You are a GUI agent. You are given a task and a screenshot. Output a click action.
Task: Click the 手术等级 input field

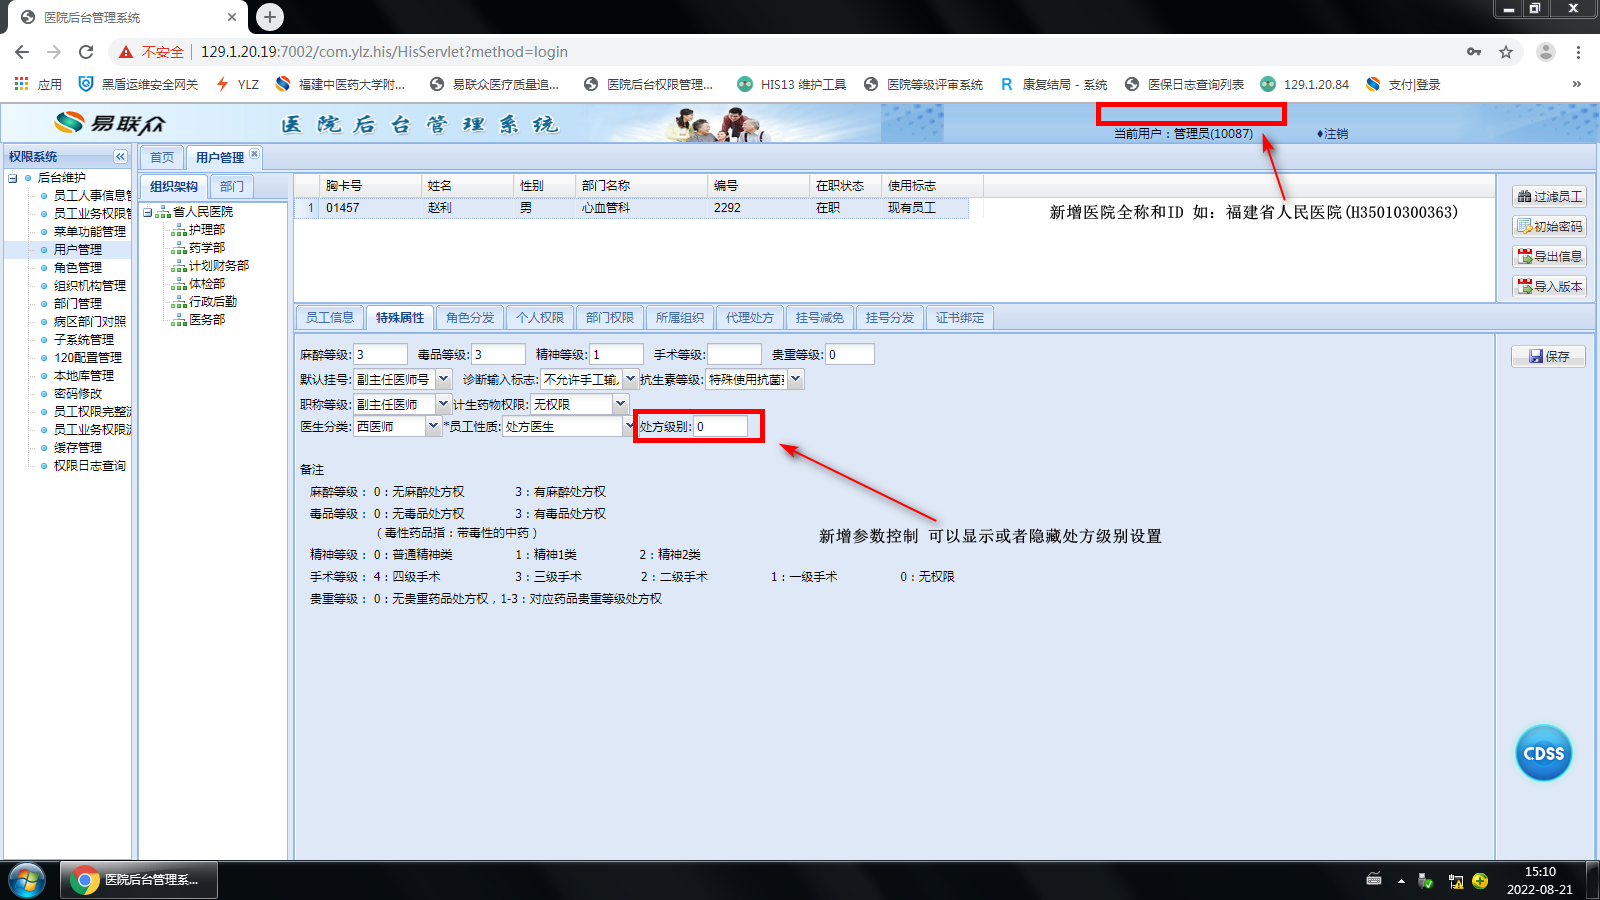[735, 354]
